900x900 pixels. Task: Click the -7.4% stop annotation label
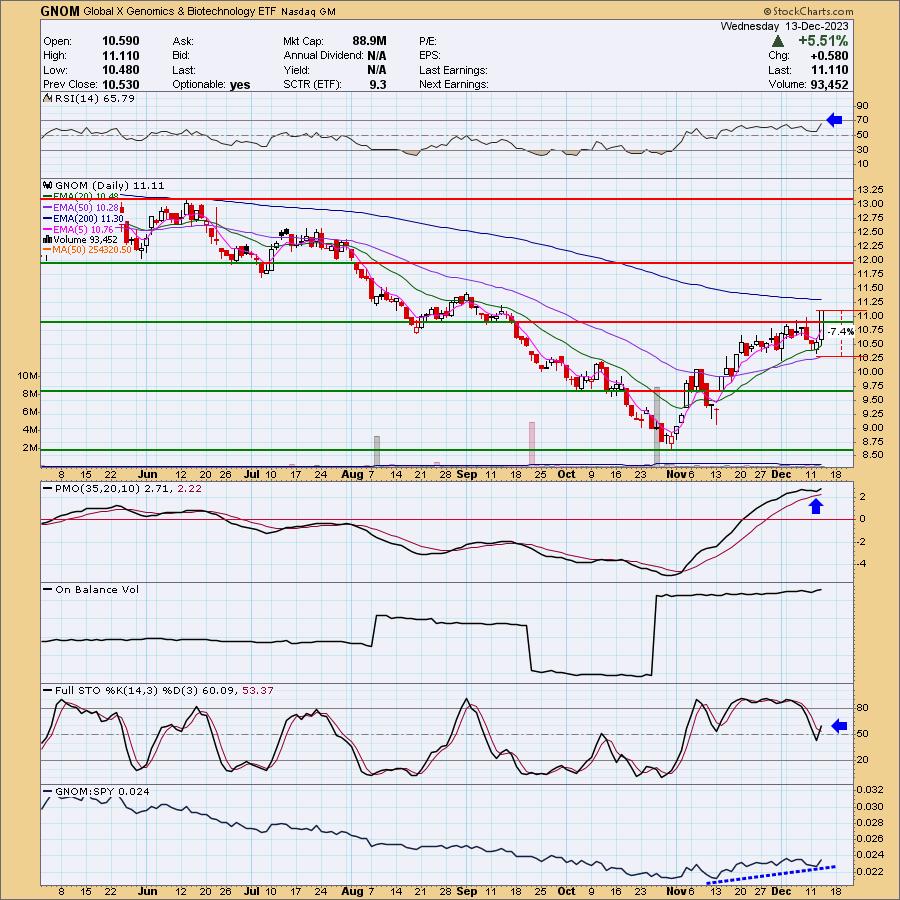click(841, 332)
